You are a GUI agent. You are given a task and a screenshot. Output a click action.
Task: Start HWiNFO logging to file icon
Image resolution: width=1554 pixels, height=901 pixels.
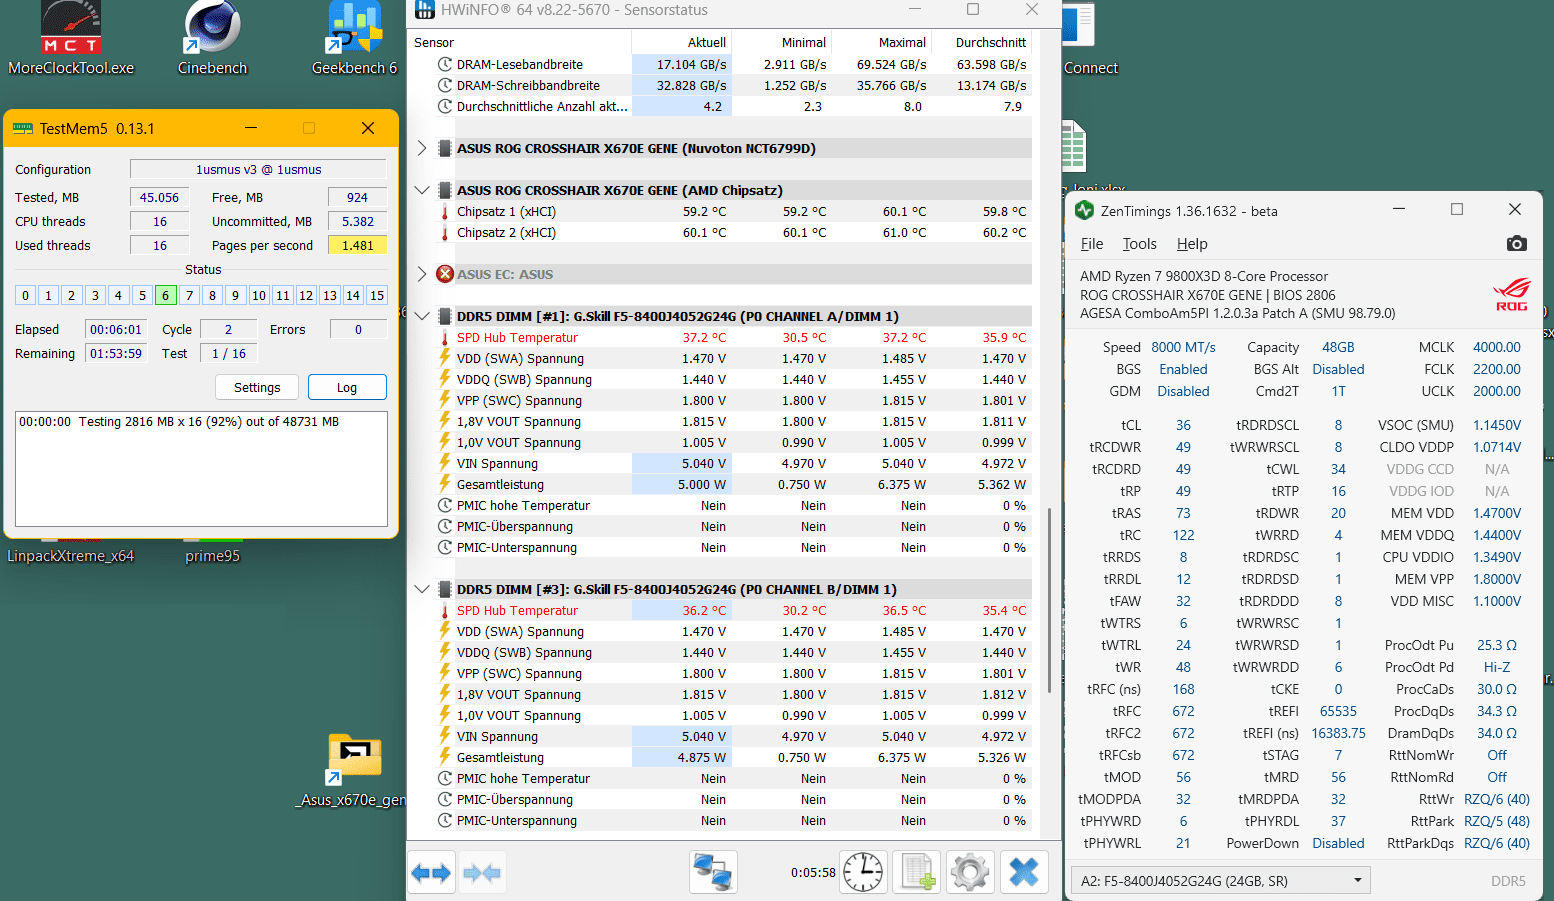pyautogui.click(x=917, y=873)
